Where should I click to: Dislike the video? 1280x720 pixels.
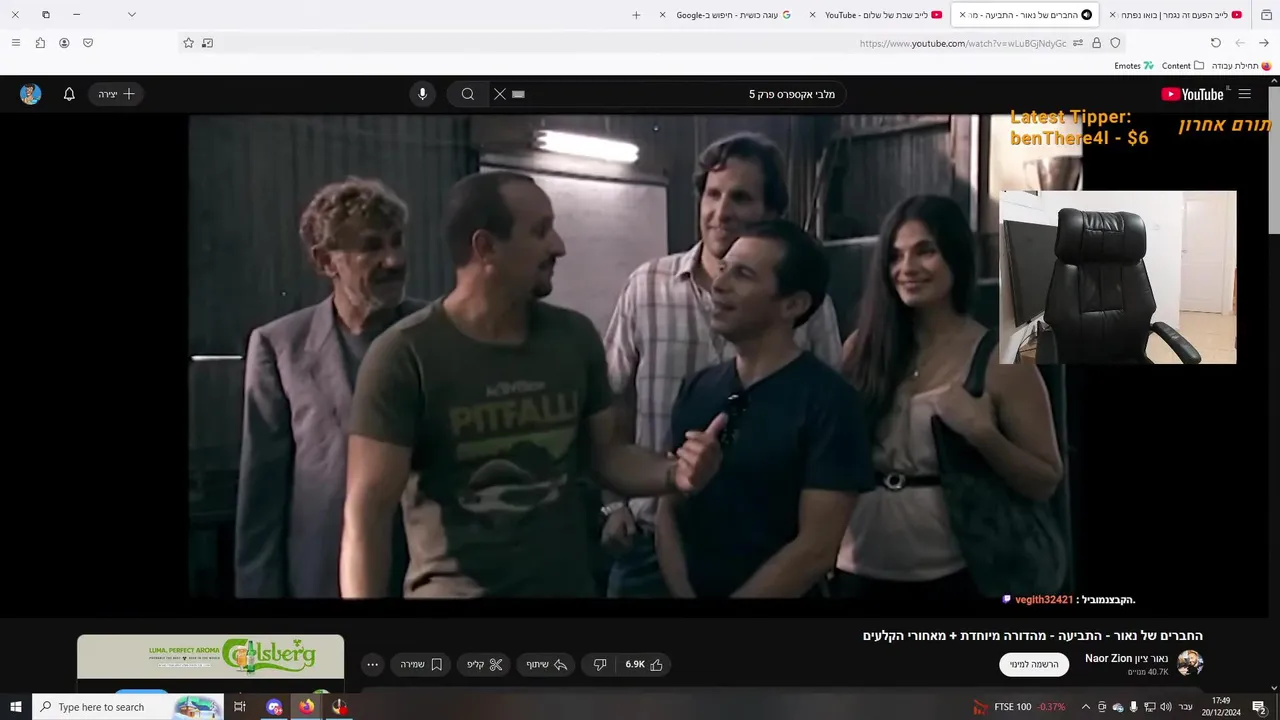[600, 664]
